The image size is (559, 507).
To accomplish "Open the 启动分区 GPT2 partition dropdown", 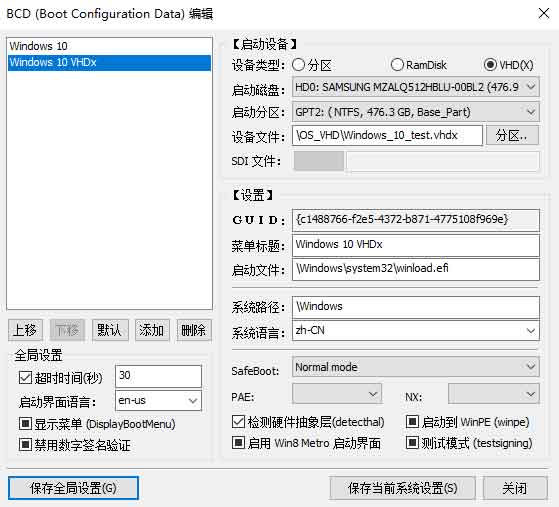I will (416, 112).
